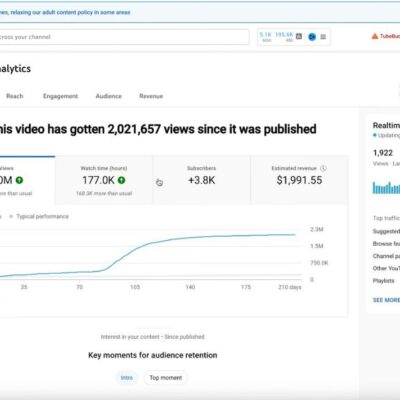This screenshot has height=400, width=400.
Task: Switch to the Revenue tab
Action: click(x=151, y=96)
